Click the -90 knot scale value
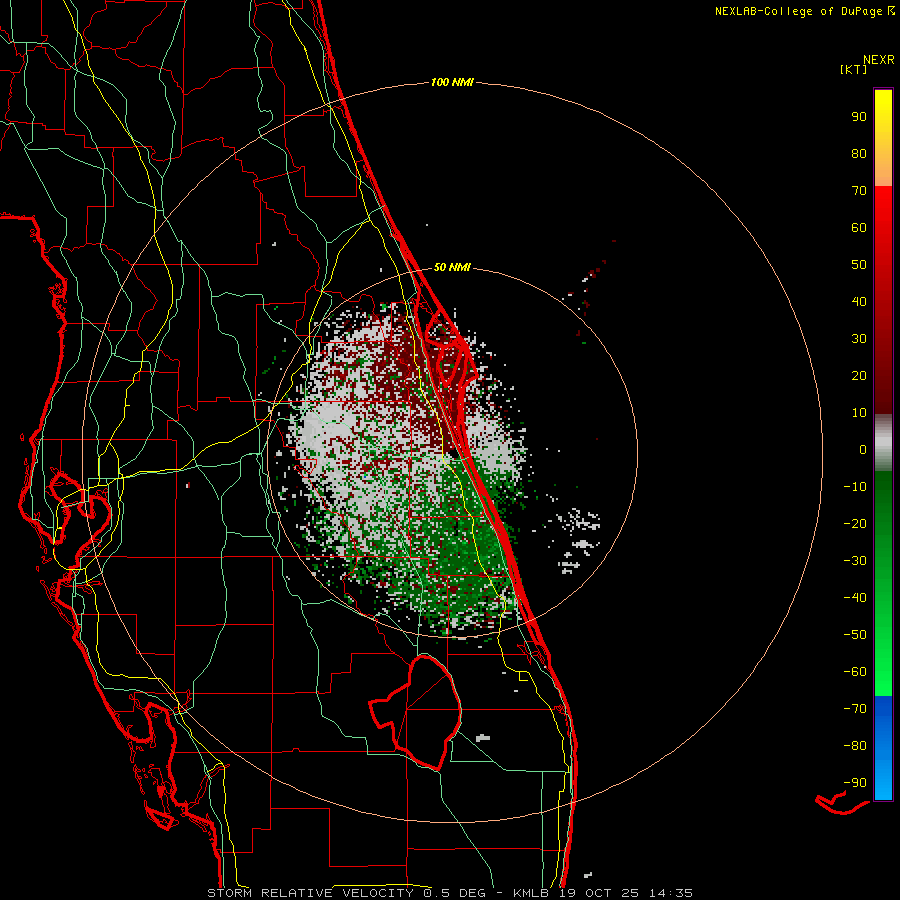Viewport: 900px width, 900px height. click(855, 782)
